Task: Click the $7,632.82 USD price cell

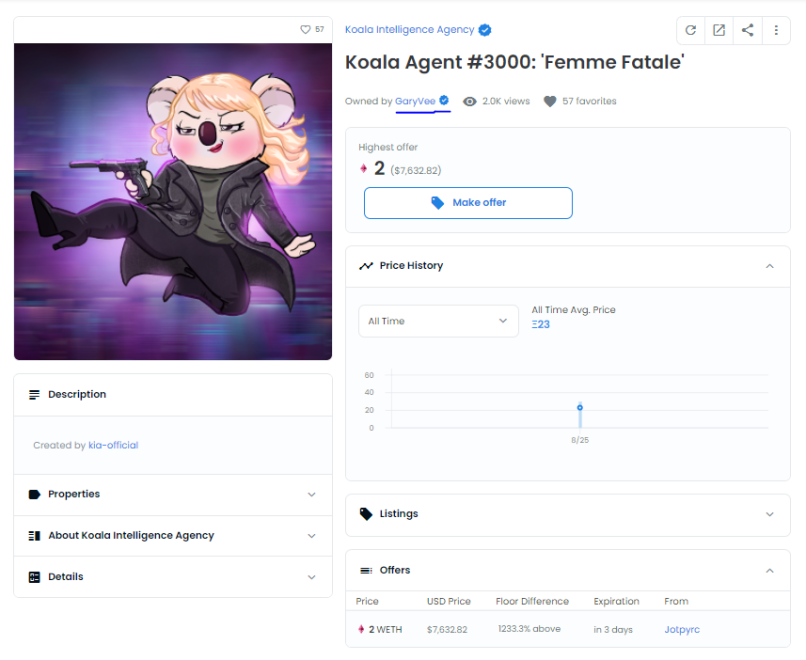Action: [447, 630]
